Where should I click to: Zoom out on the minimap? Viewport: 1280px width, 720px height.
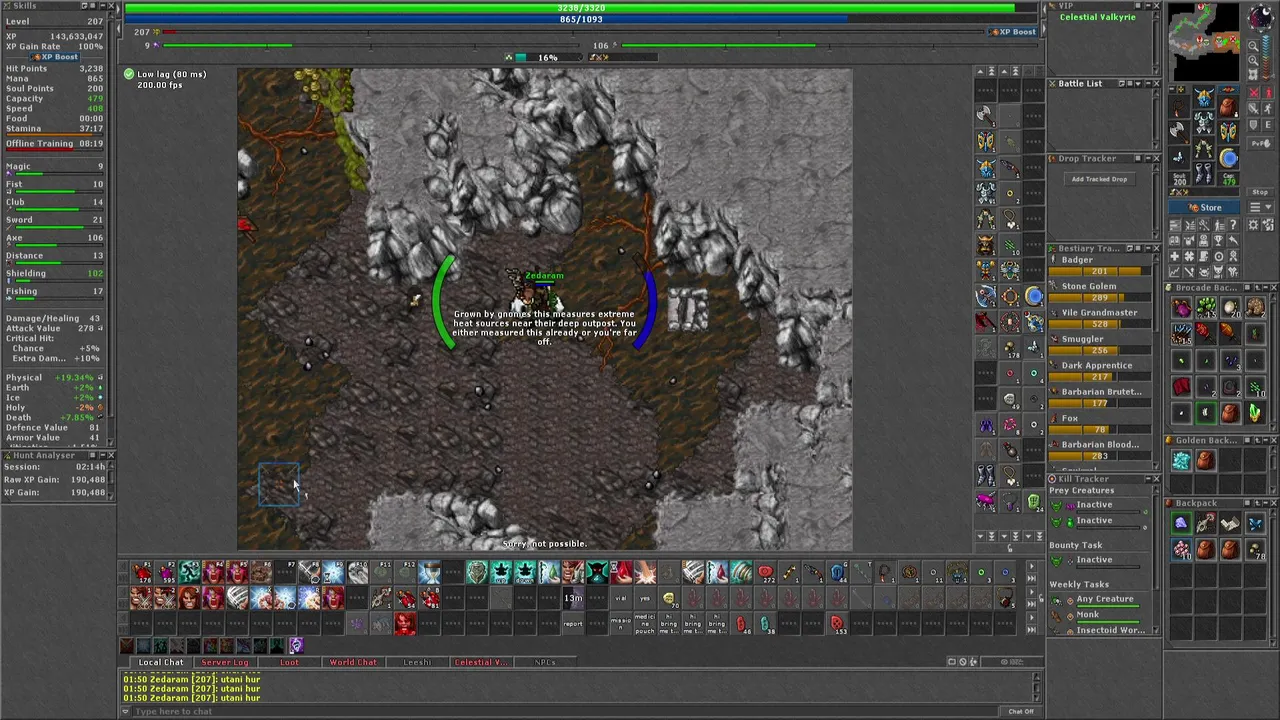1253,45
